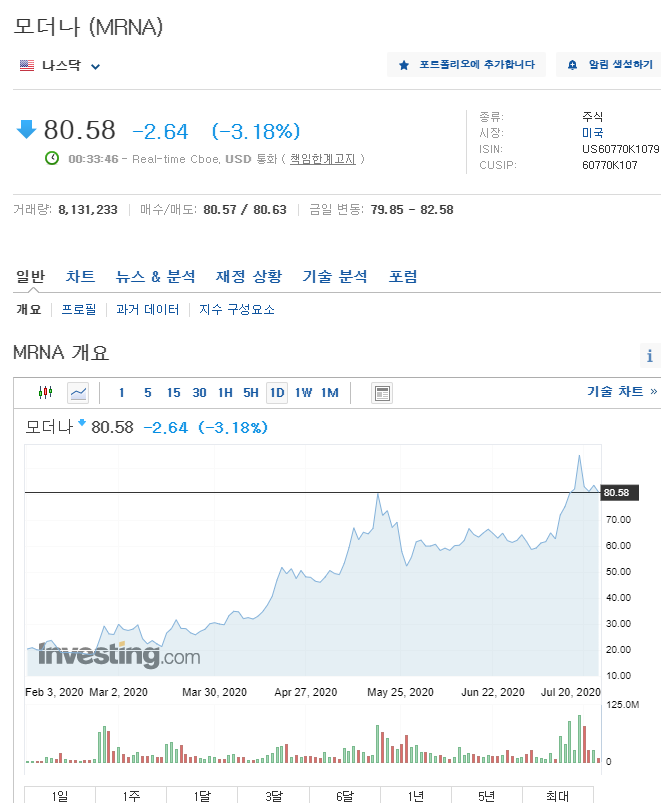
Task: Click the 모더나 (MRNA) page title
Action: (x=88, y=27)
